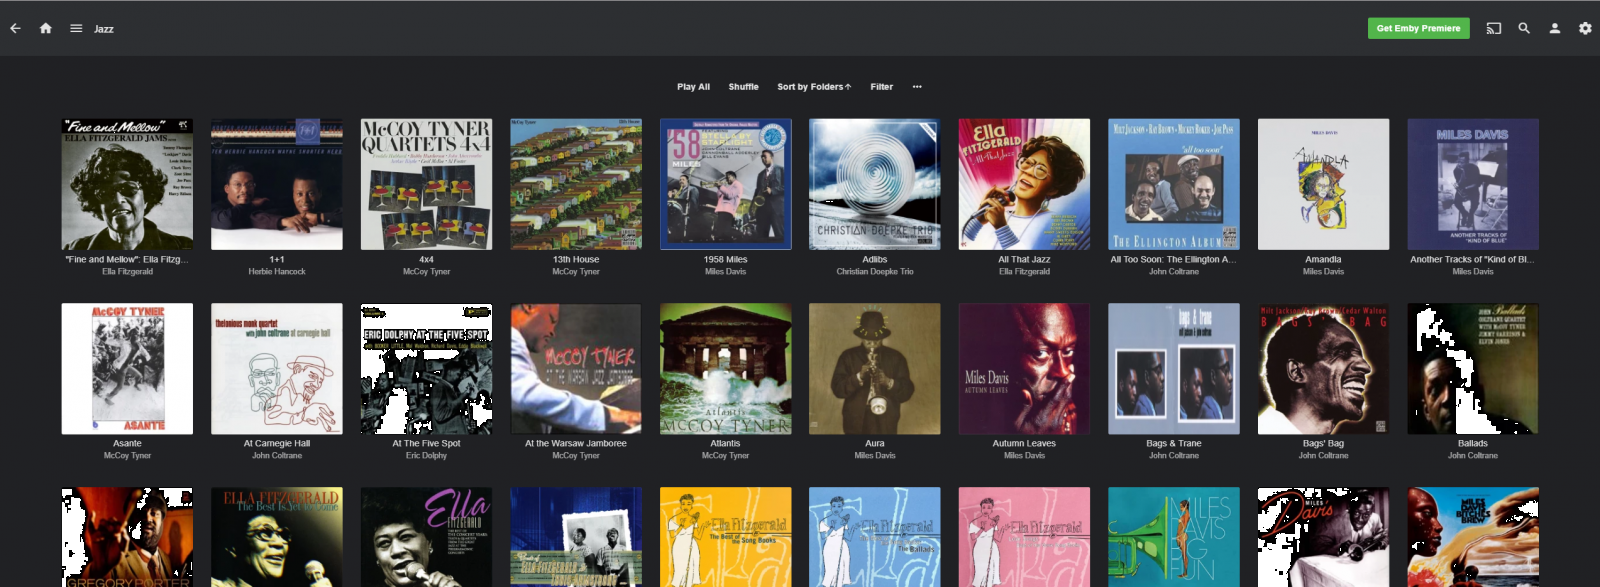Click the Amandla title link
This screenshot has width=1600, height=587.
pos(1323,259)
